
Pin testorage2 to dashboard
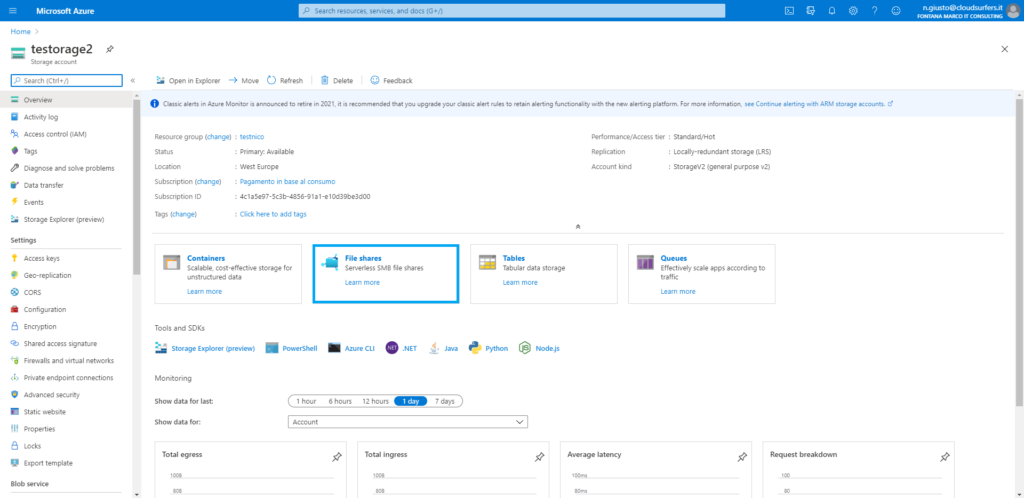(110, 49)
